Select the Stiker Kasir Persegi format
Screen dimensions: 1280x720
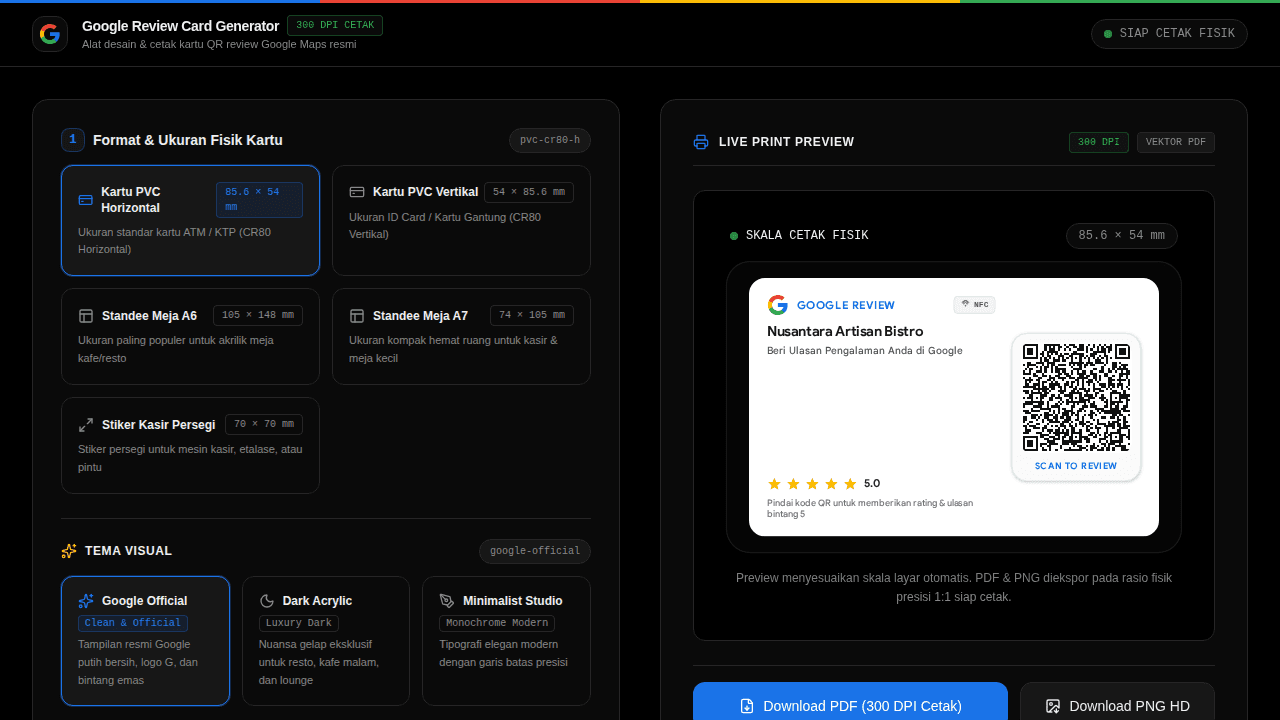pos(190,445)
